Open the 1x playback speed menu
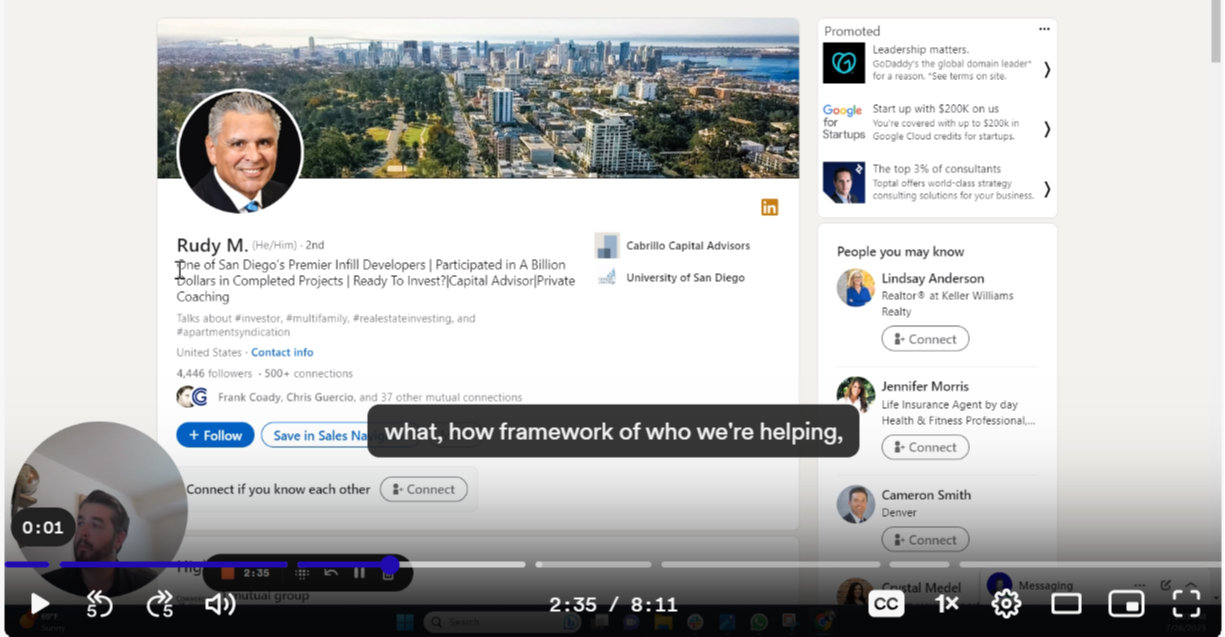Viewport: 1225px width, 637px height. click(x=946, y=604)
